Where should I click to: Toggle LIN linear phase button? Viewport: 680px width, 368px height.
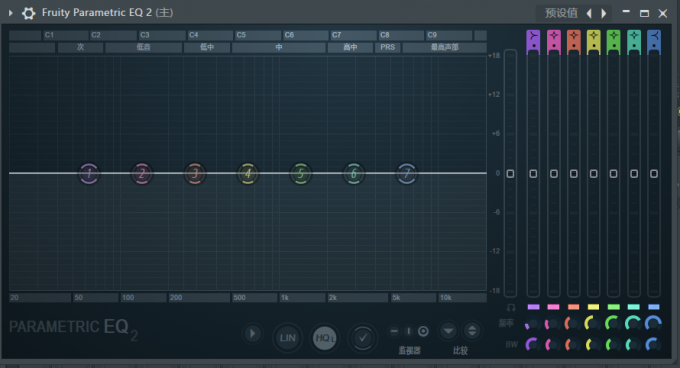[287, 338]
